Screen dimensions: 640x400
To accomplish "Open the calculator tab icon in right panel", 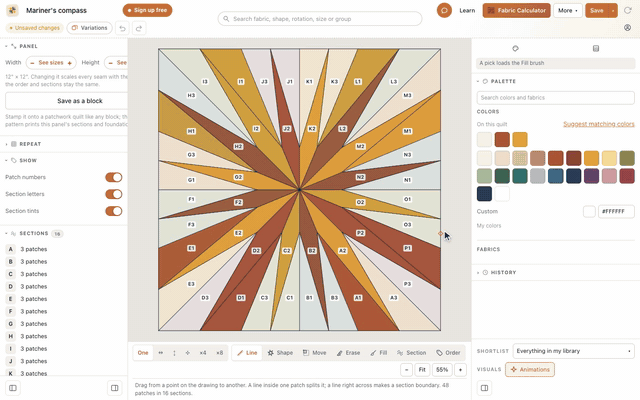I will tap(596, 49).
